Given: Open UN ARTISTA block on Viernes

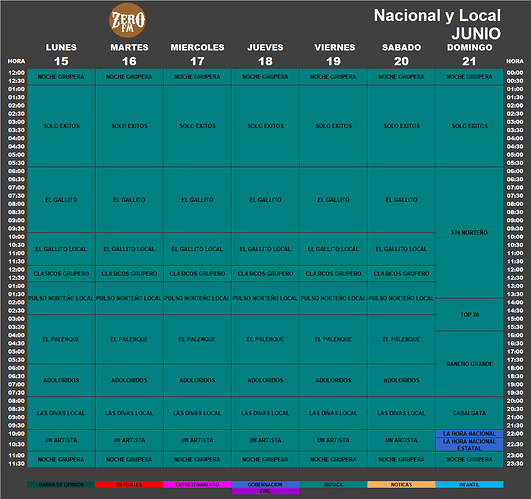Looking at the screenshot, I should point(333,440).
